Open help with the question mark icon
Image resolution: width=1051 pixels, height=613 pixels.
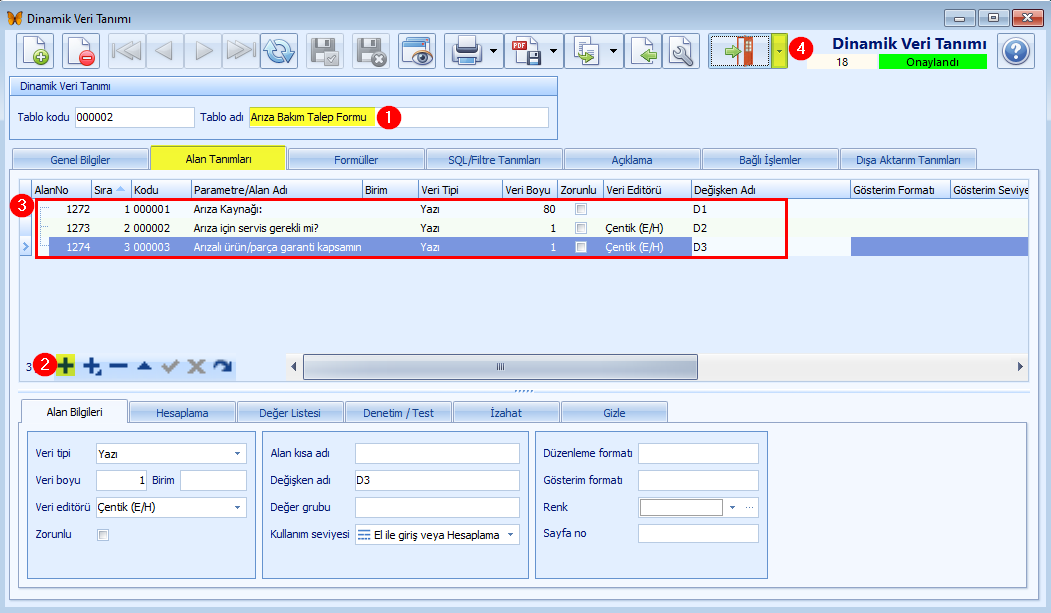click(x=1016, y=51)
